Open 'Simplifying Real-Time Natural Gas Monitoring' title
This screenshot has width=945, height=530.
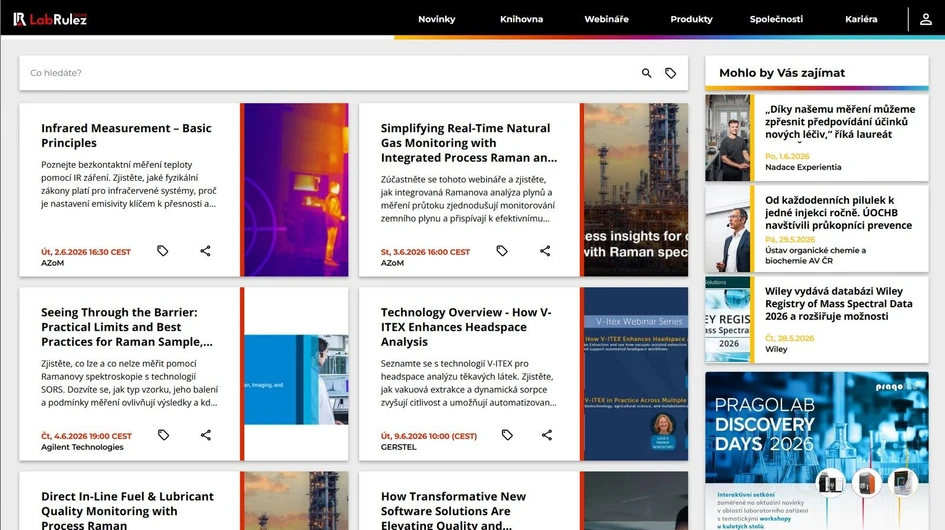coord(469,143)
